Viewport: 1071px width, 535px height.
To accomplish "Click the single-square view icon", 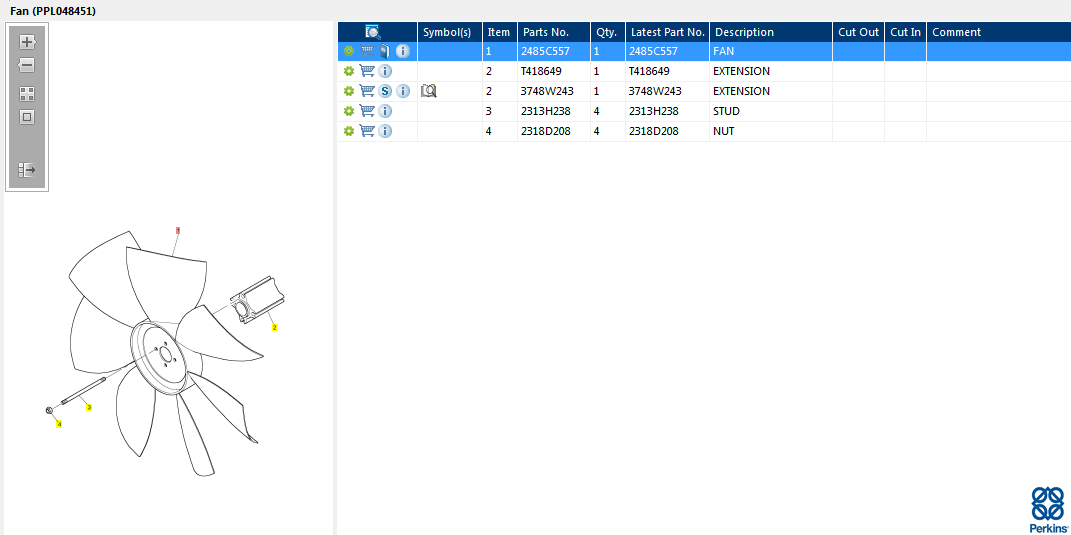I will (27, 117).
